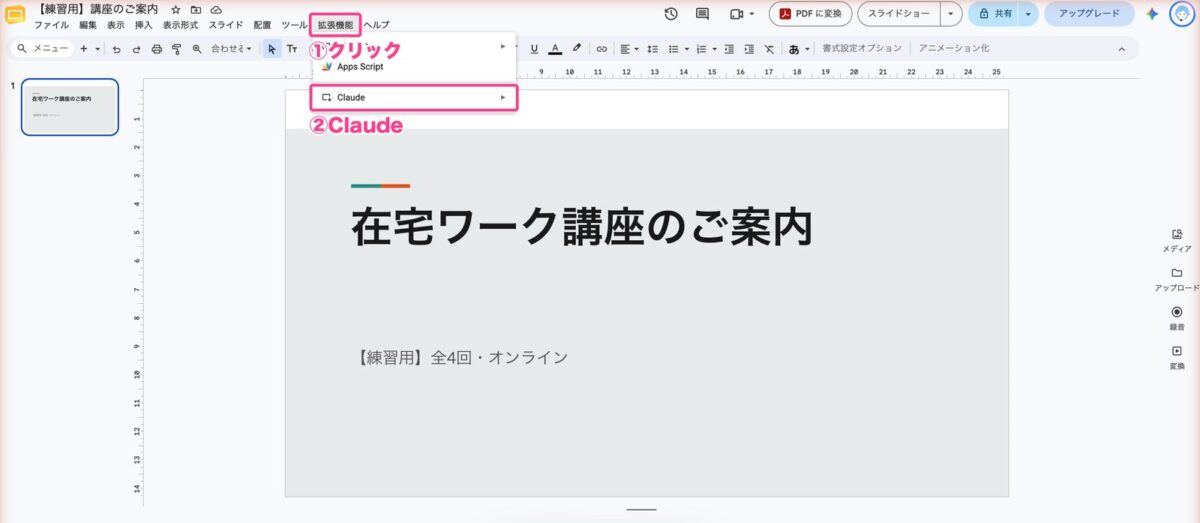1200x523 pixels.
Task: Open the recording side panel
Action: [x=1177, y=318]
